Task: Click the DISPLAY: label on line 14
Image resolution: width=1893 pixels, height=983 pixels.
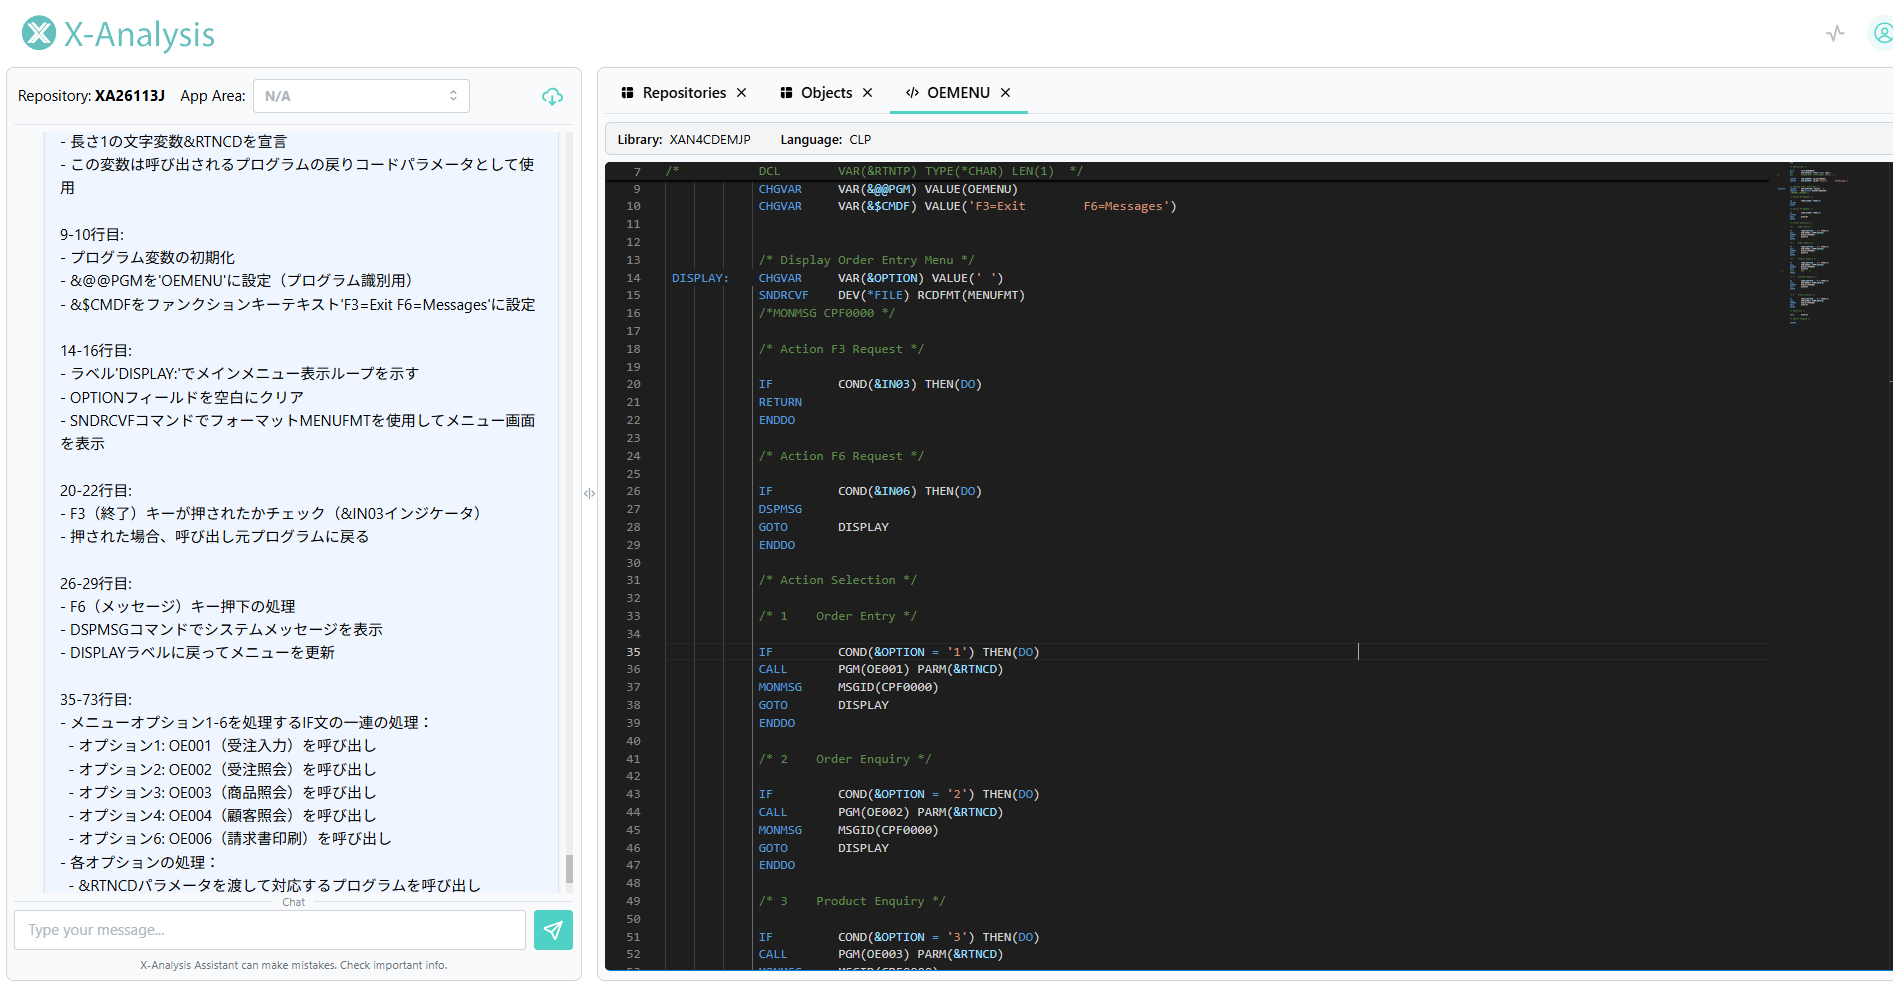Action: [x=700, y=278]
